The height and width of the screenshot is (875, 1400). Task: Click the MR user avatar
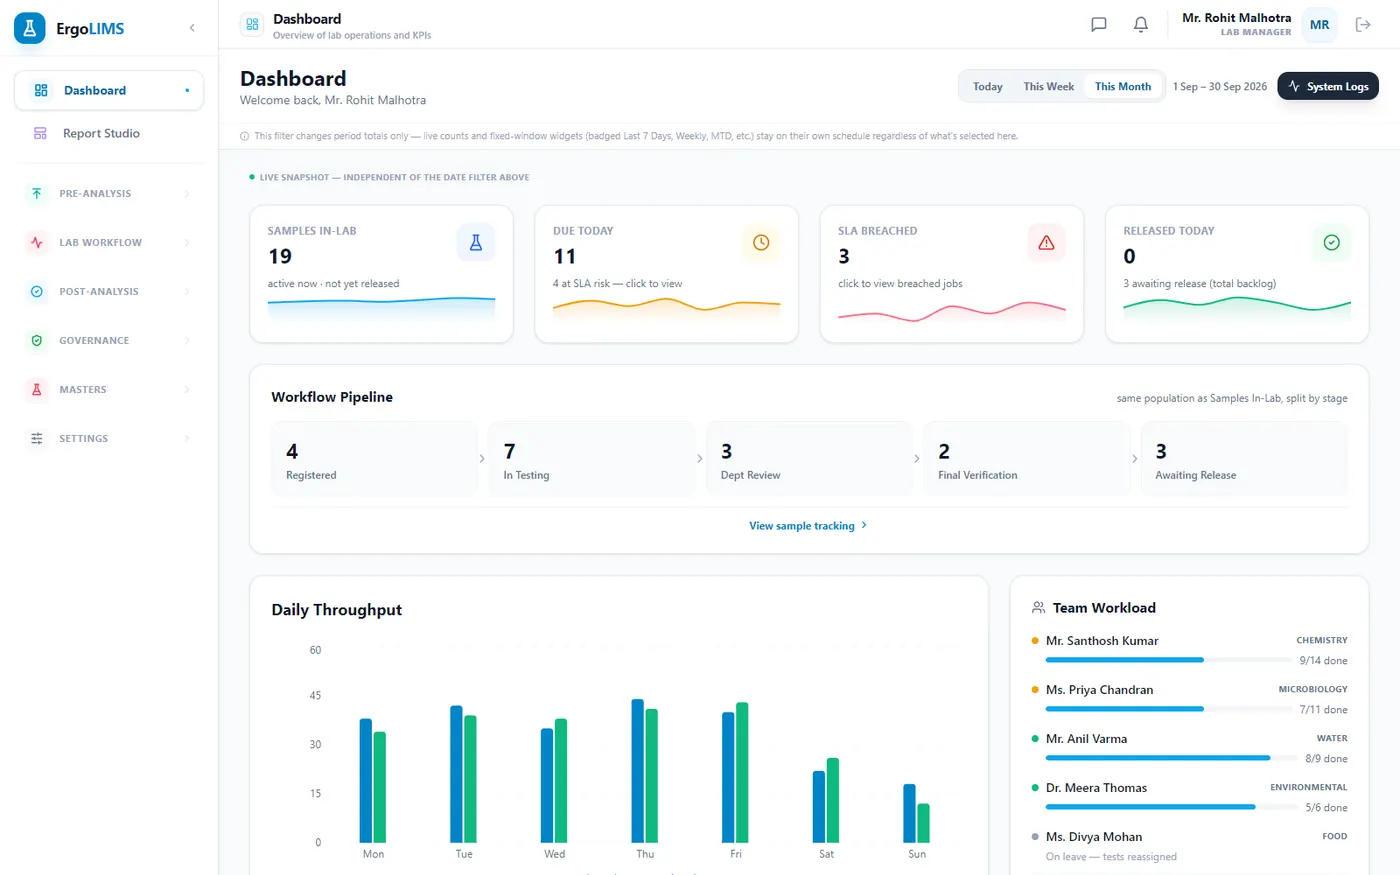click(1320, 24)
